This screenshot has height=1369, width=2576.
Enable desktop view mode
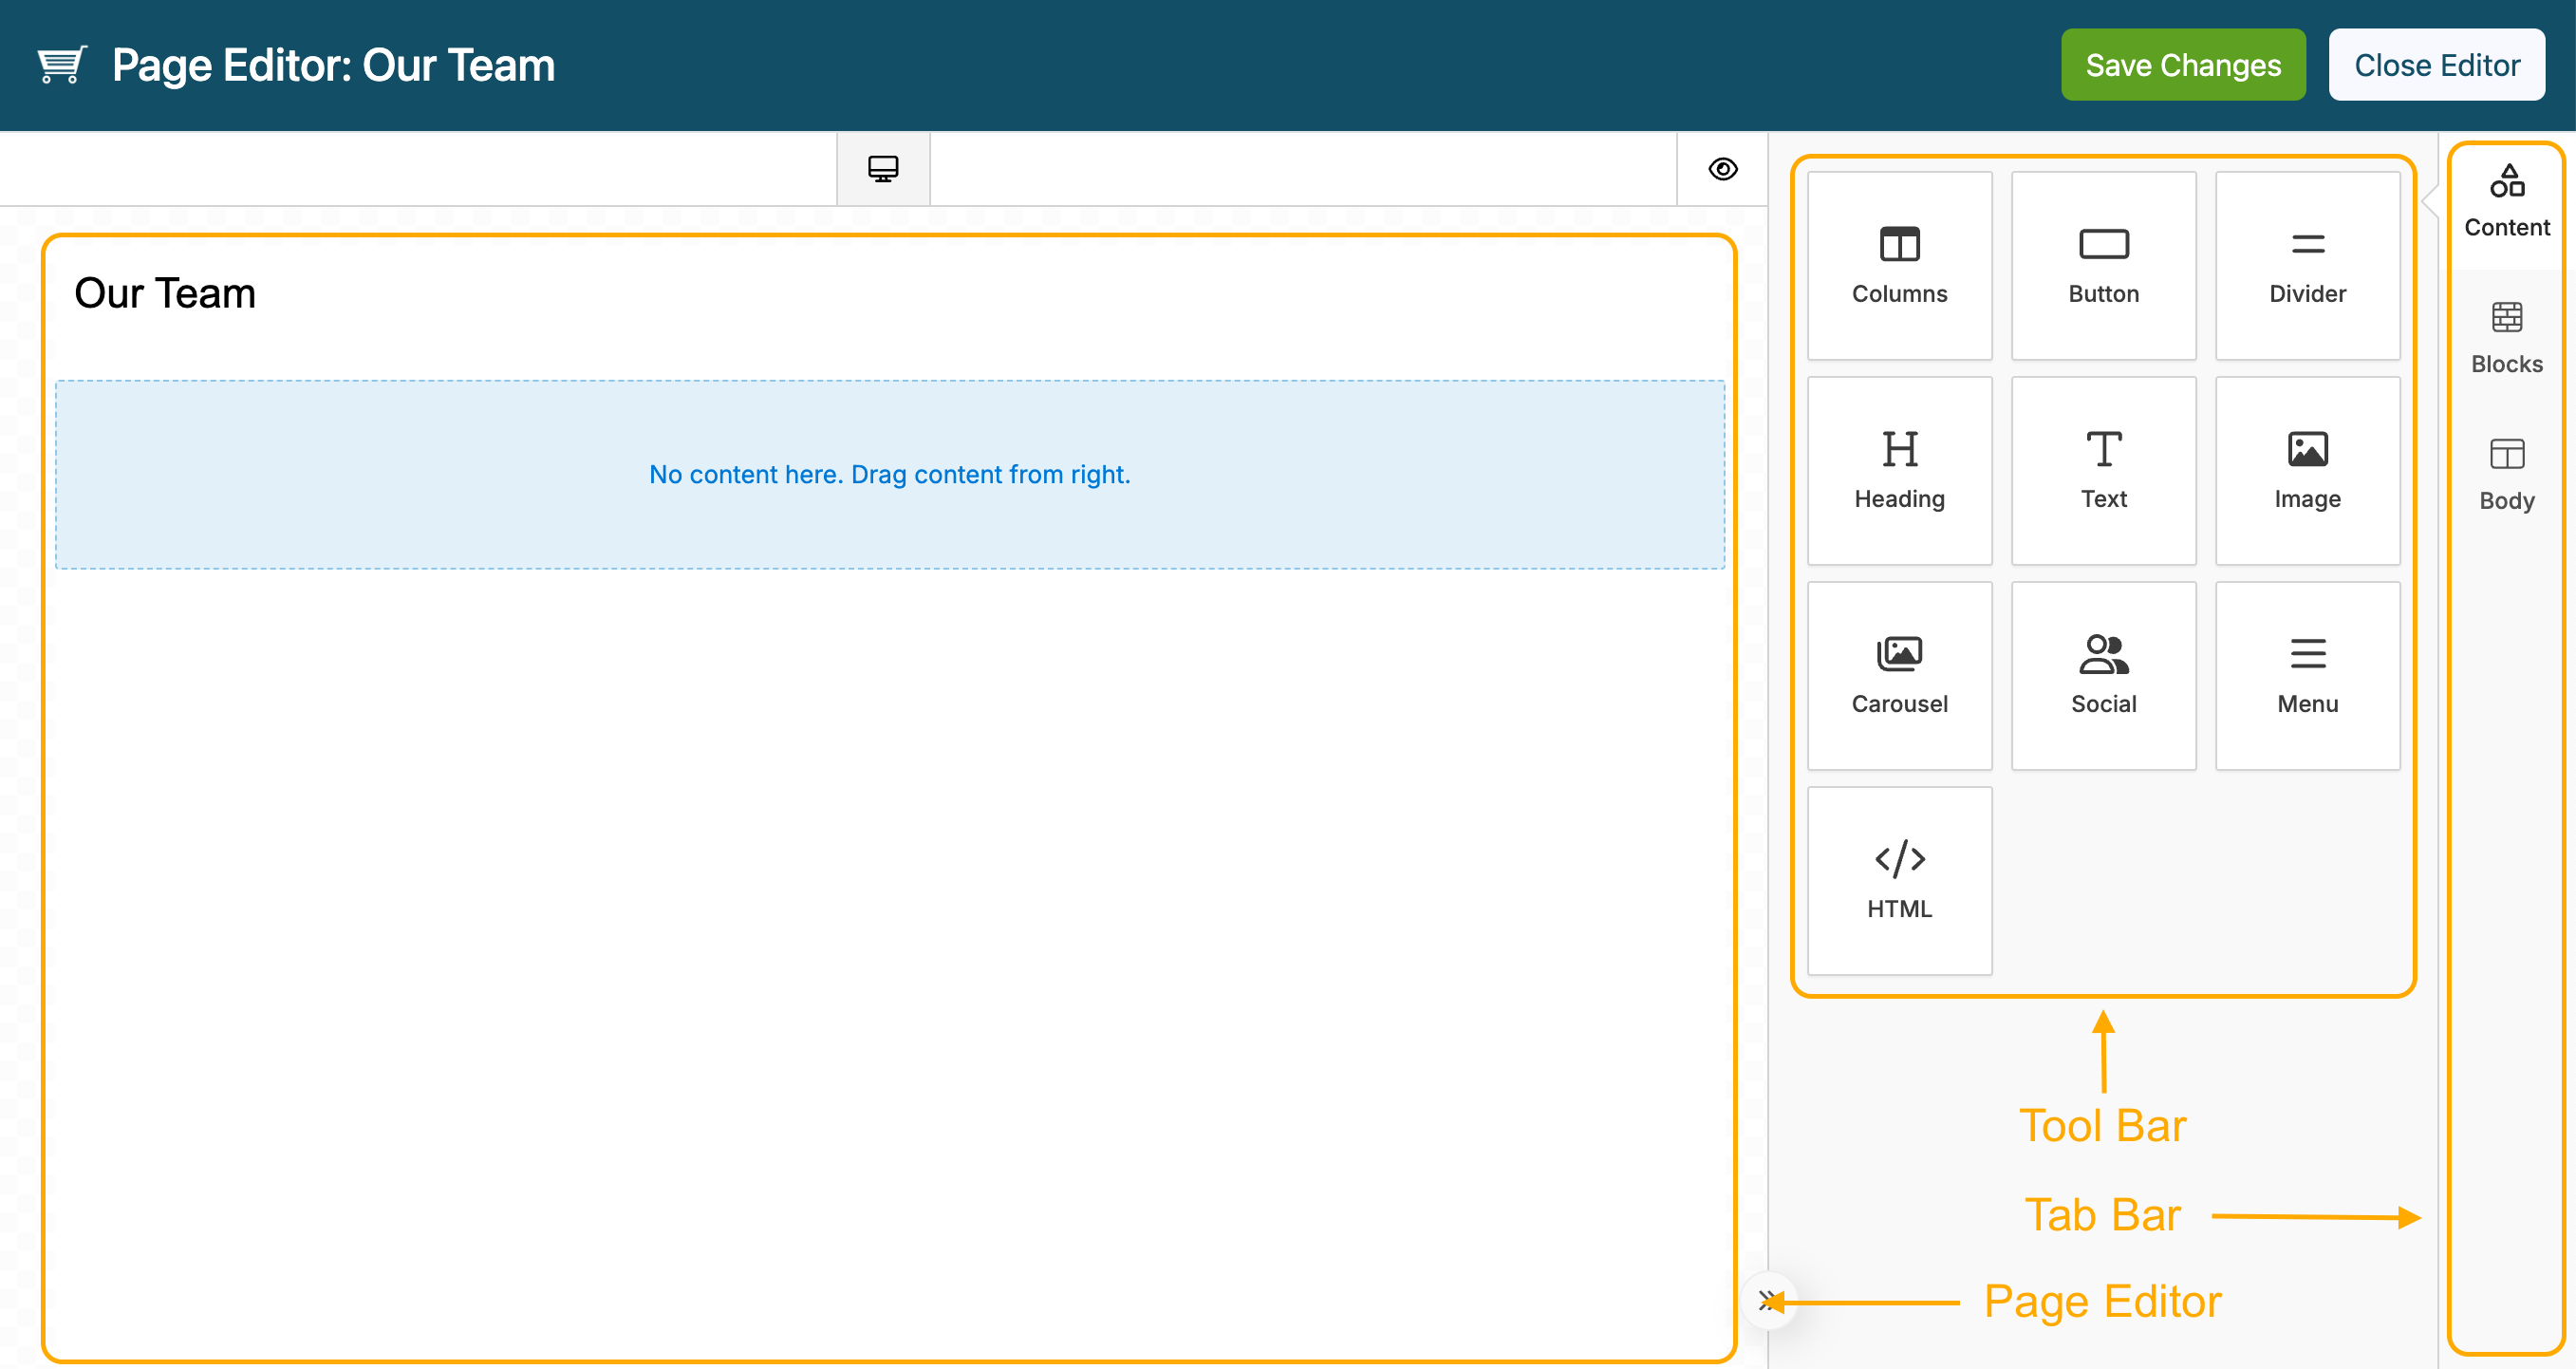(883, 168)
